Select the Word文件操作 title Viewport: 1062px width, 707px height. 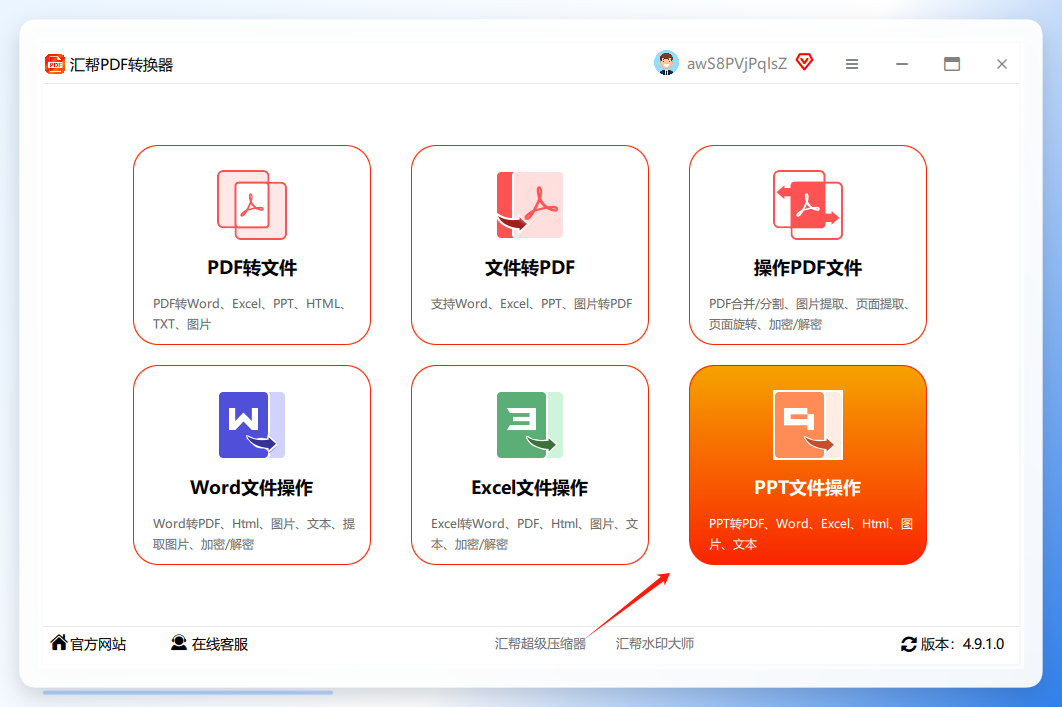pos(252,488)
